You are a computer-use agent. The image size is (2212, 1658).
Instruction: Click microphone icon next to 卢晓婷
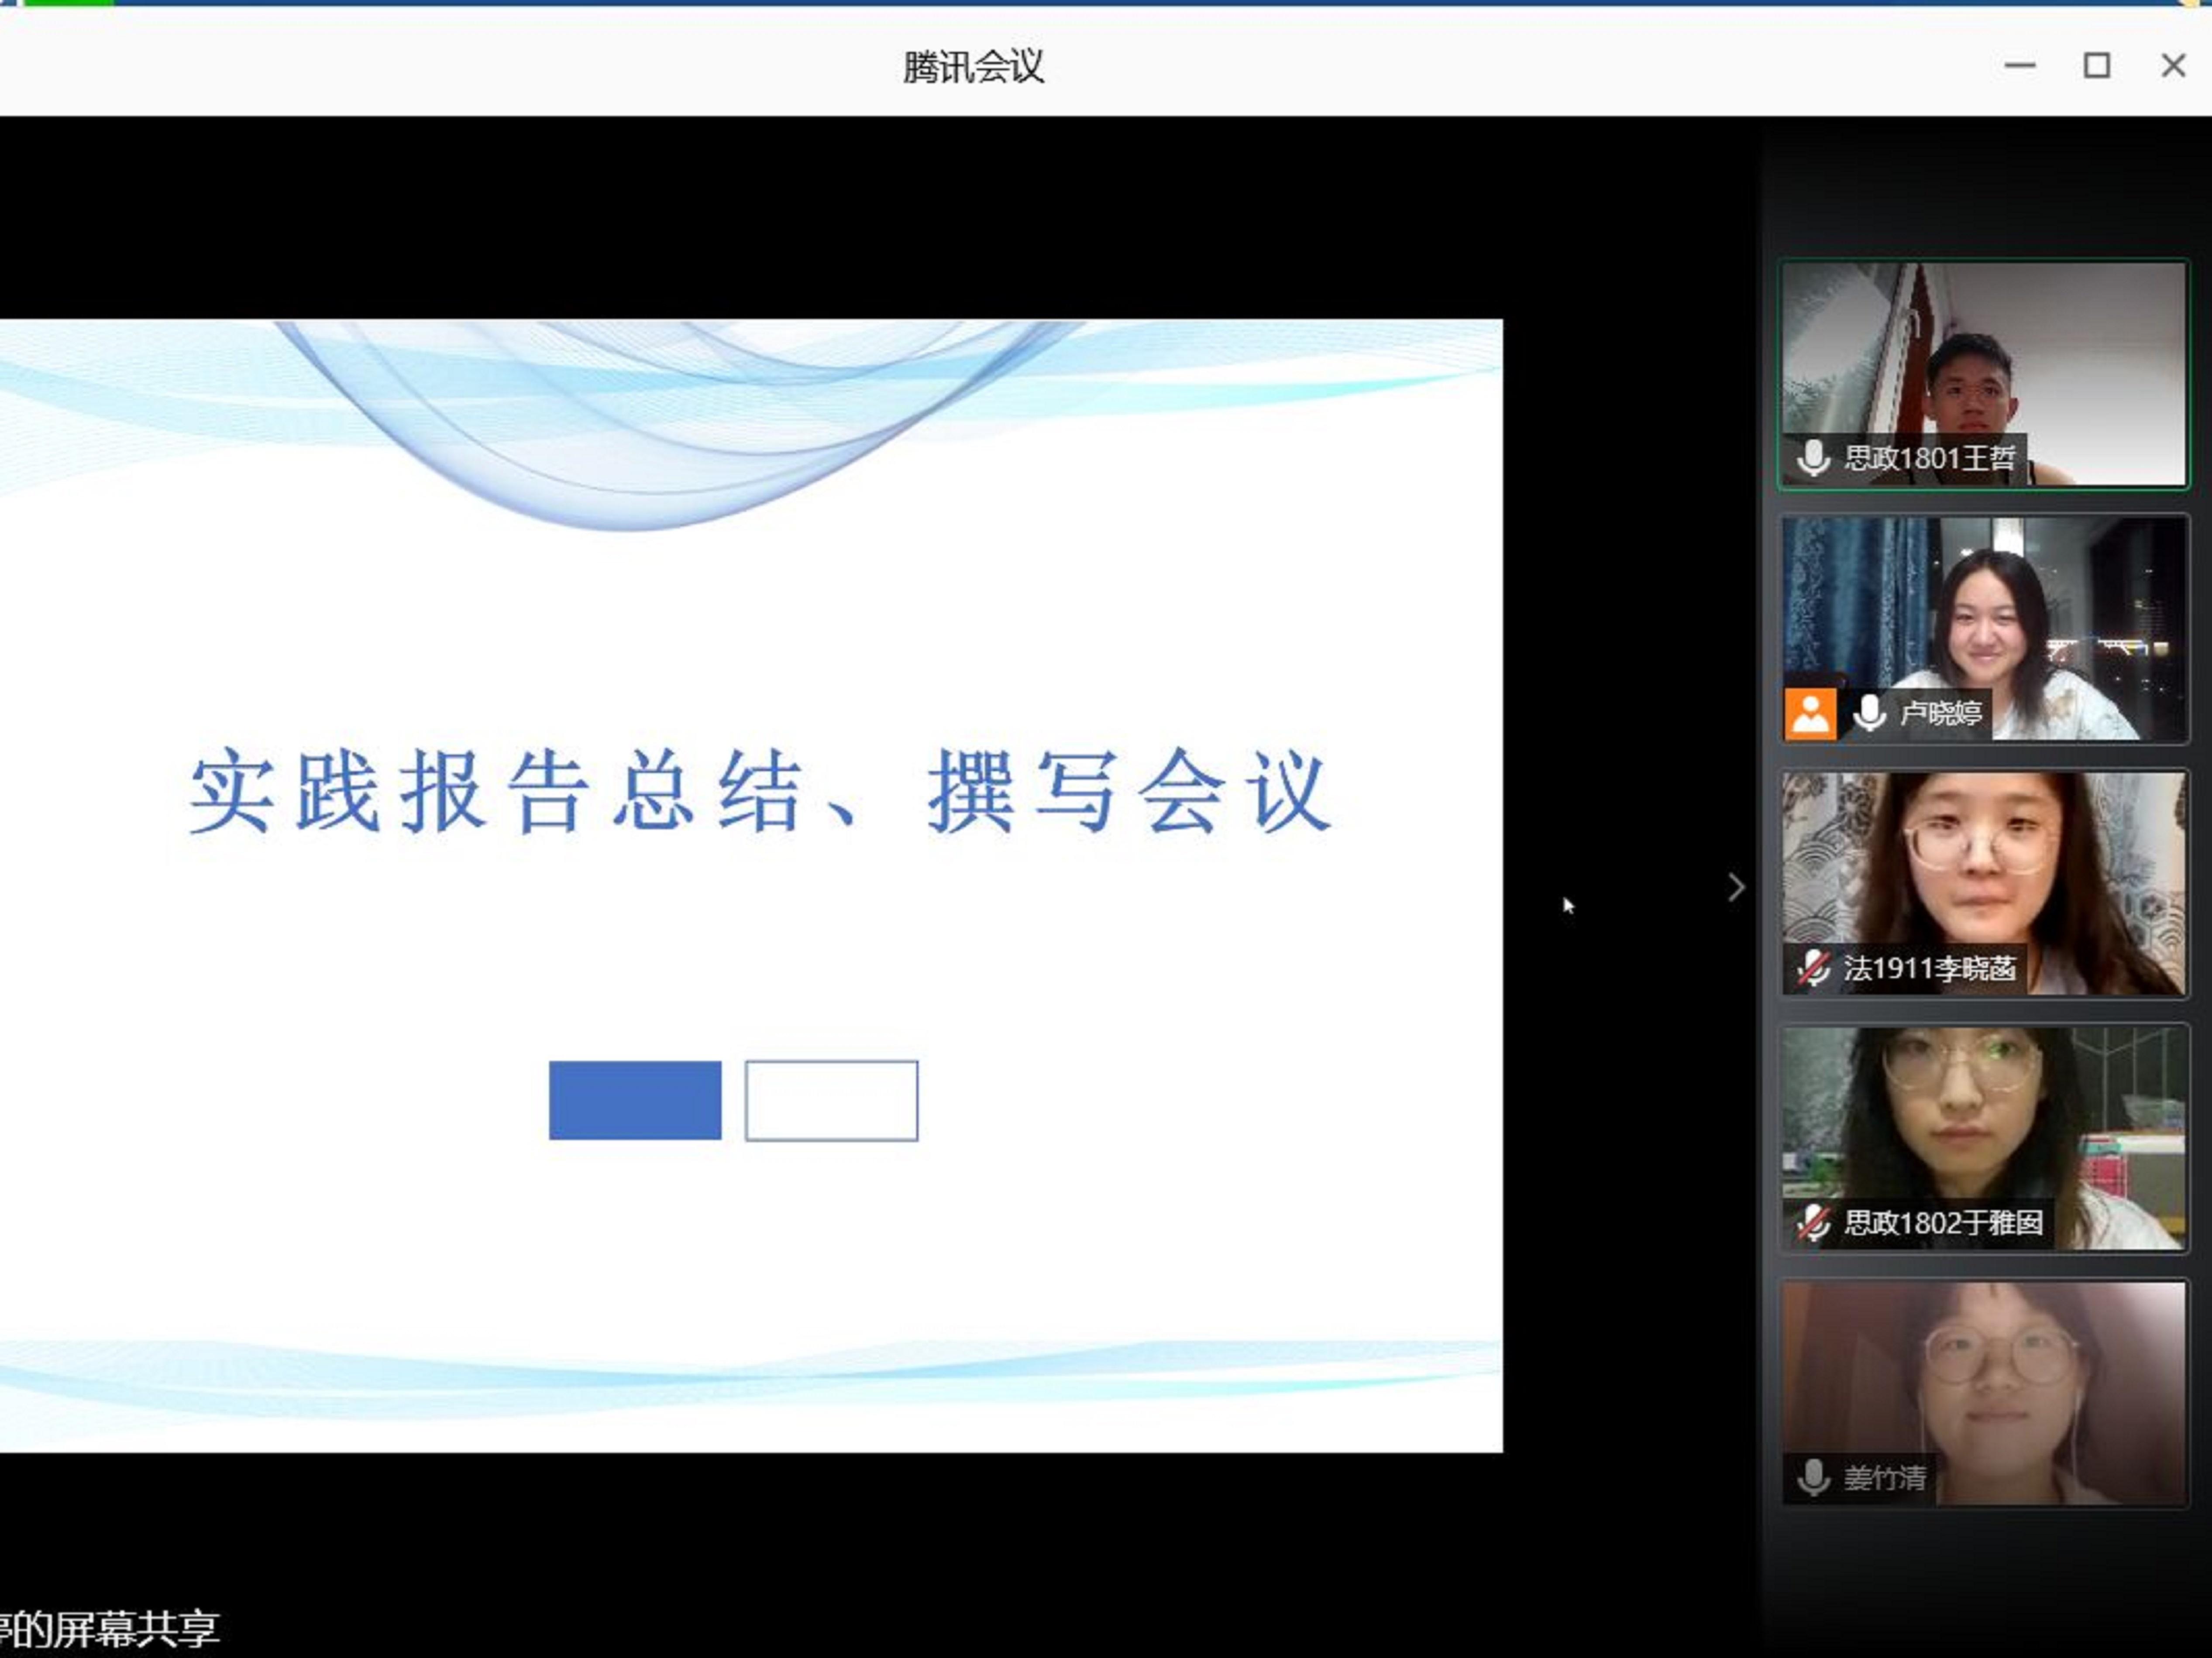(x=1869, y=713)
